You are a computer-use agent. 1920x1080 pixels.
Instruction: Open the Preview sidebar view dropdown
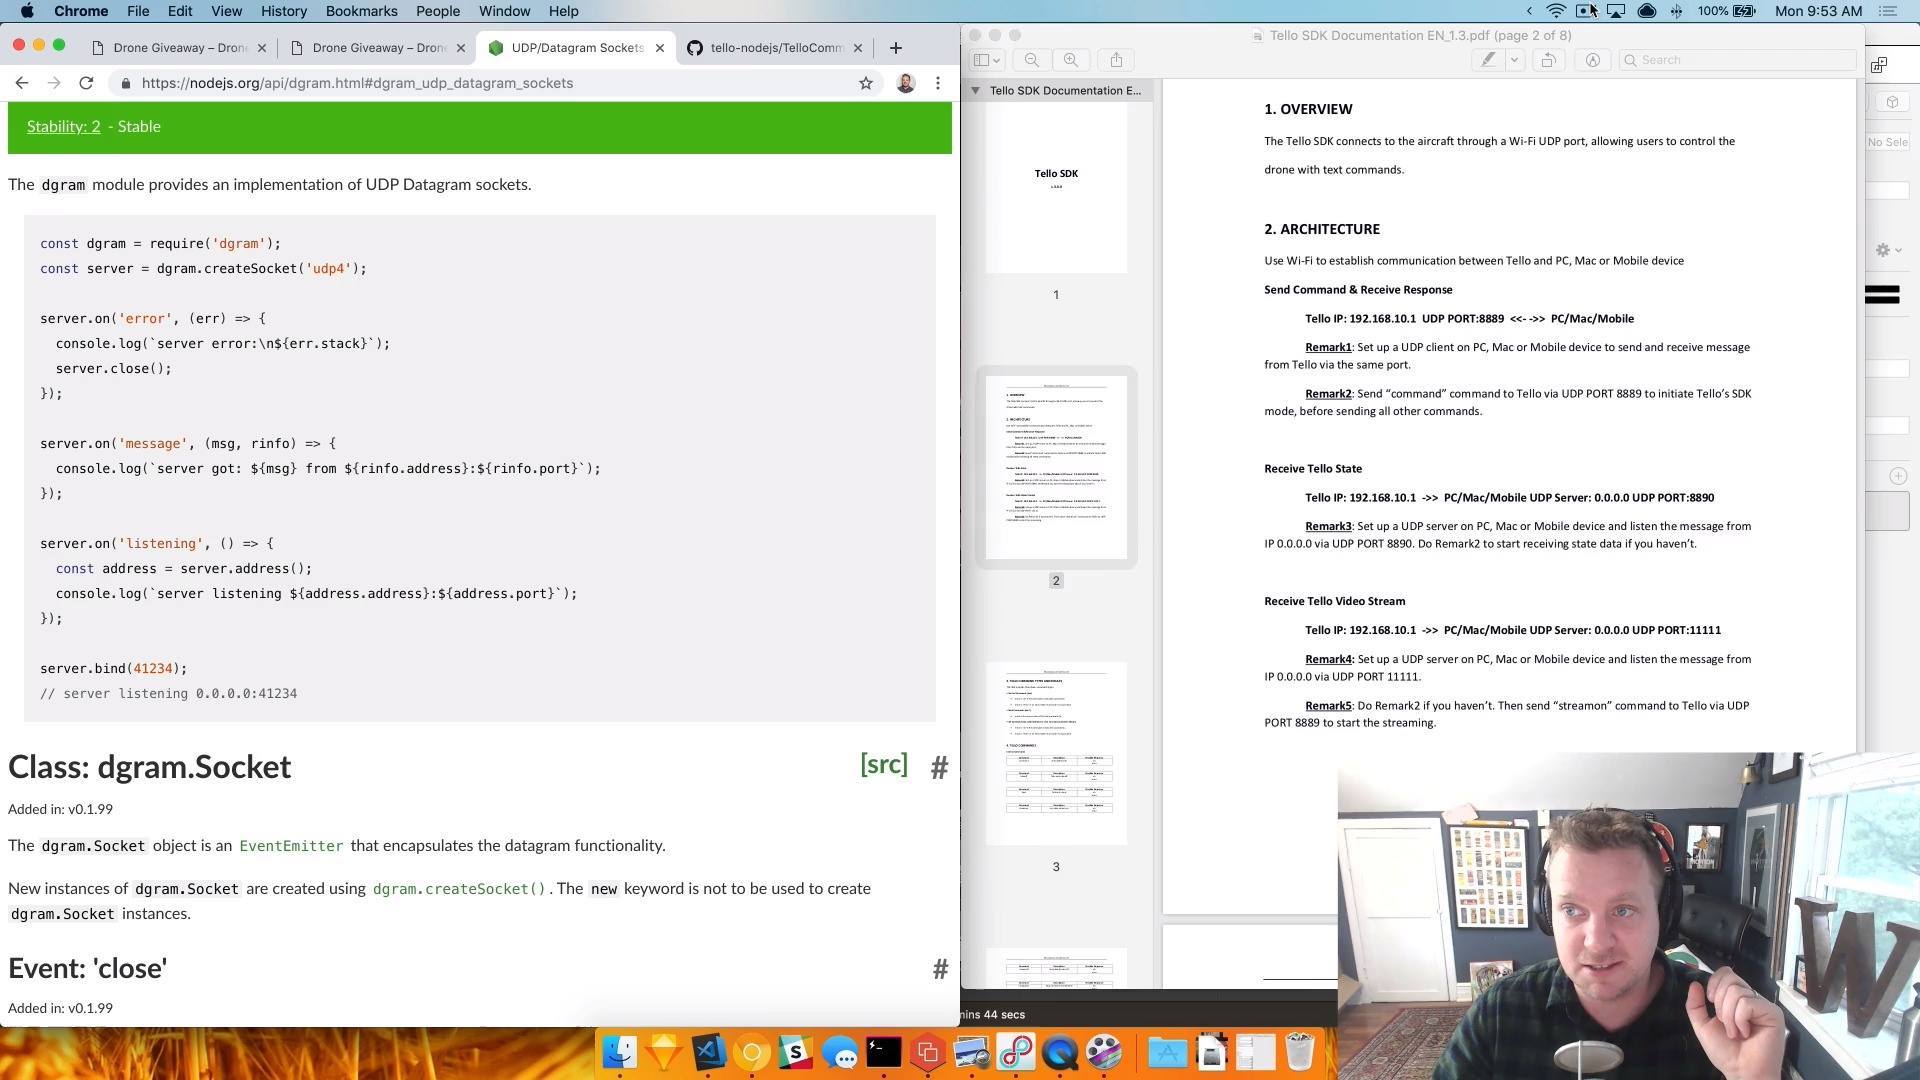(x=987, y=60)
